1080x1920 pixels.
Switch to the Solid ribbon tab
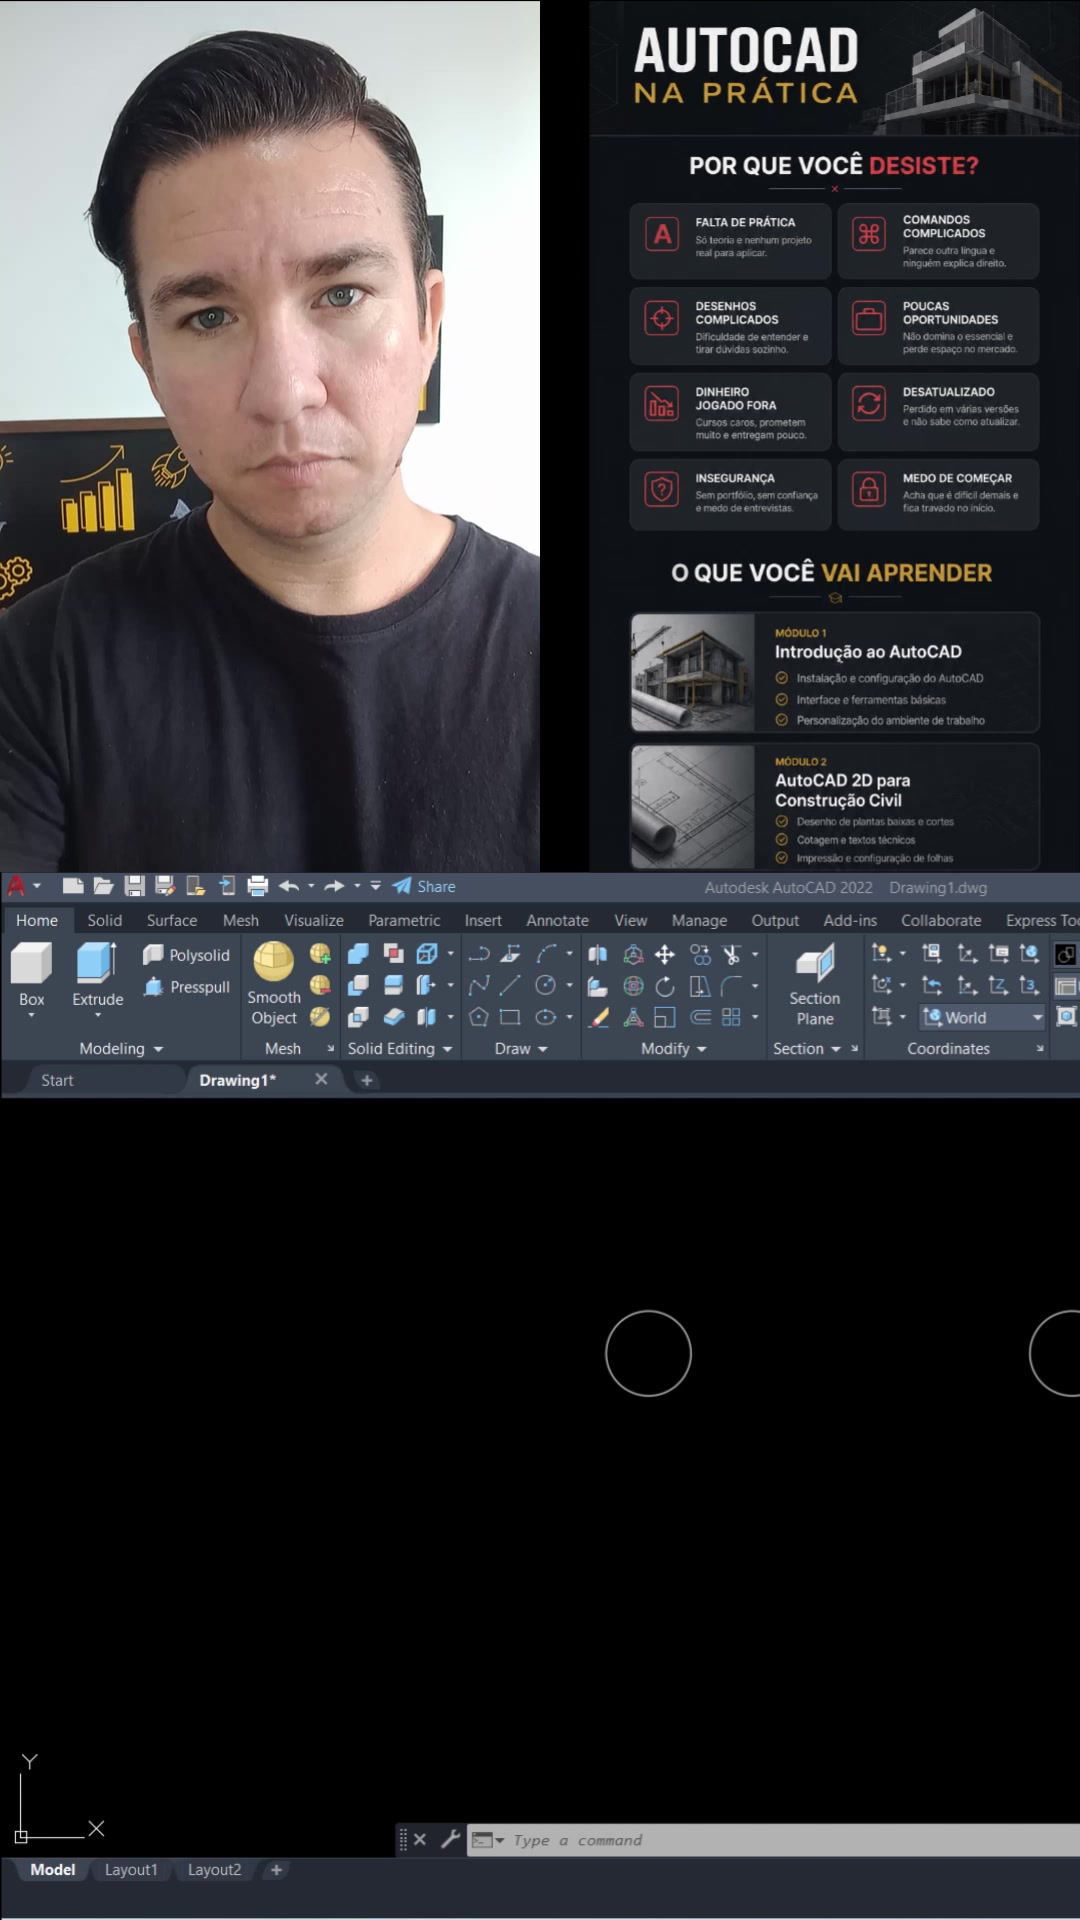104,920
